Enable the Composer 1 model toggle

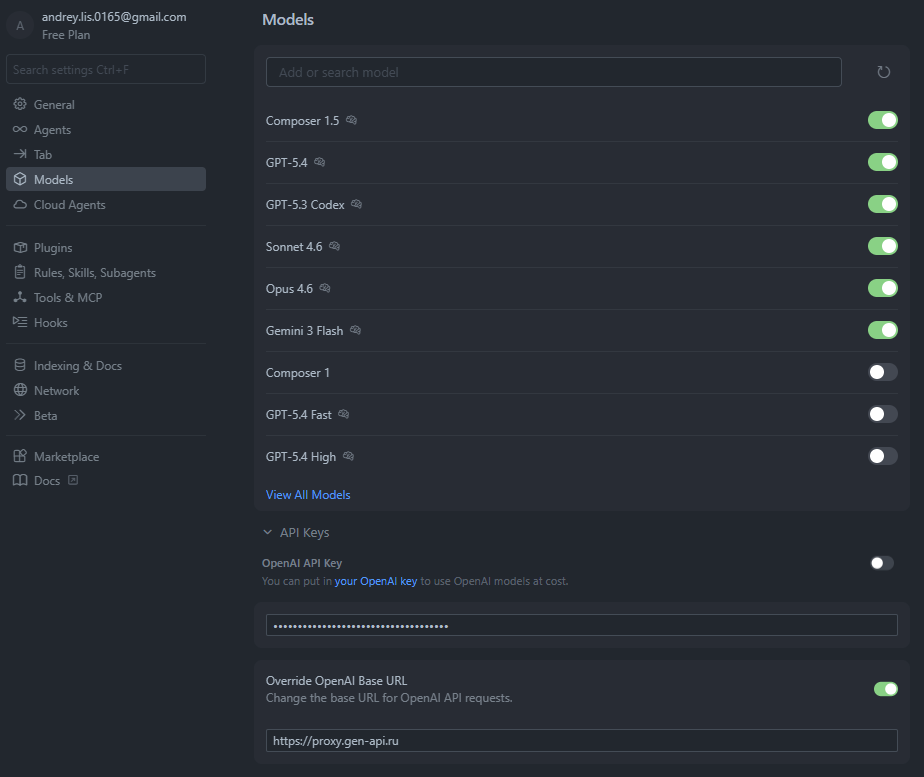pyautogui.click(x=882, y=372)
